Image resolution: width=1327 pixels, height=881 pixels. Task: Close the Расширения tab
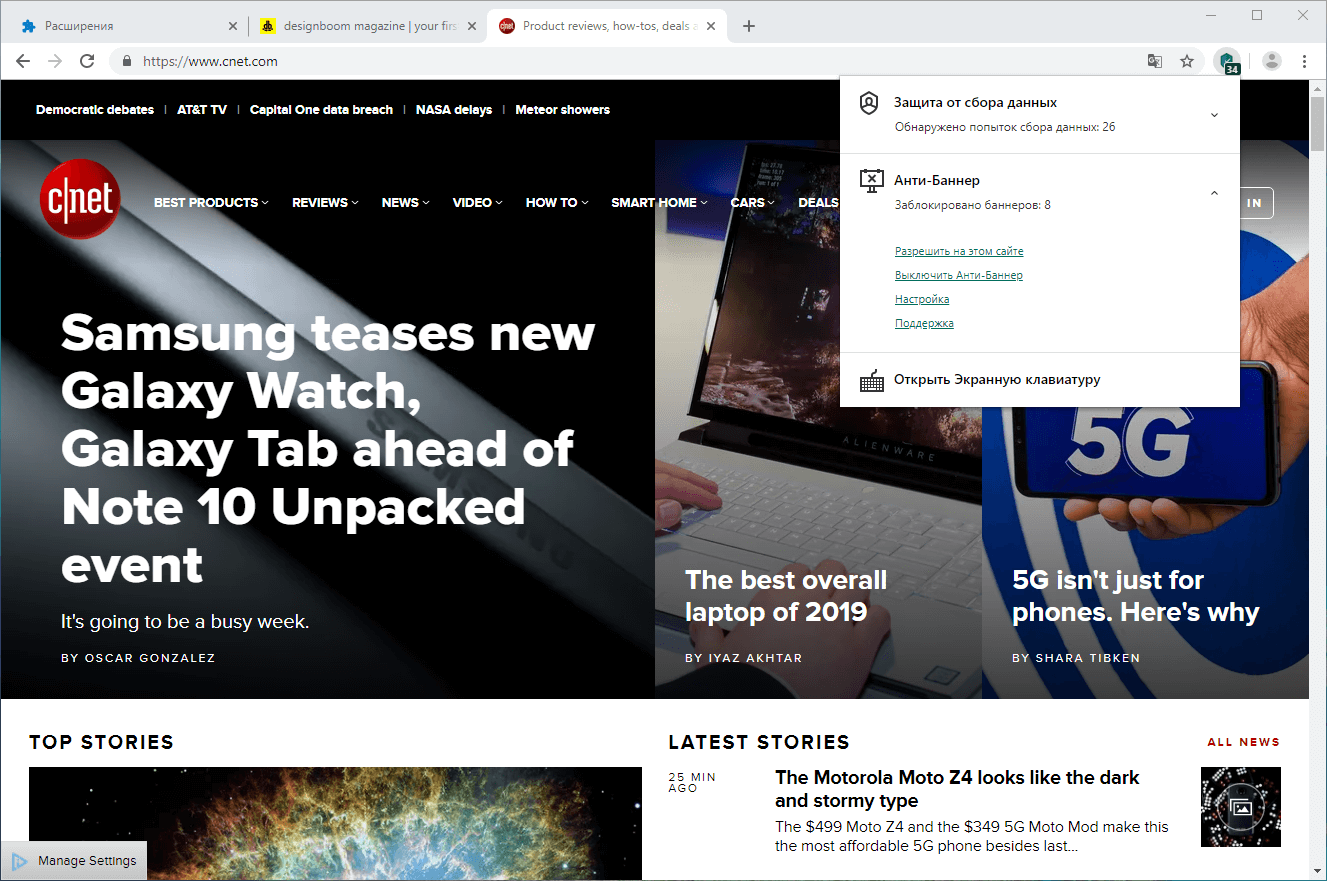233,26
